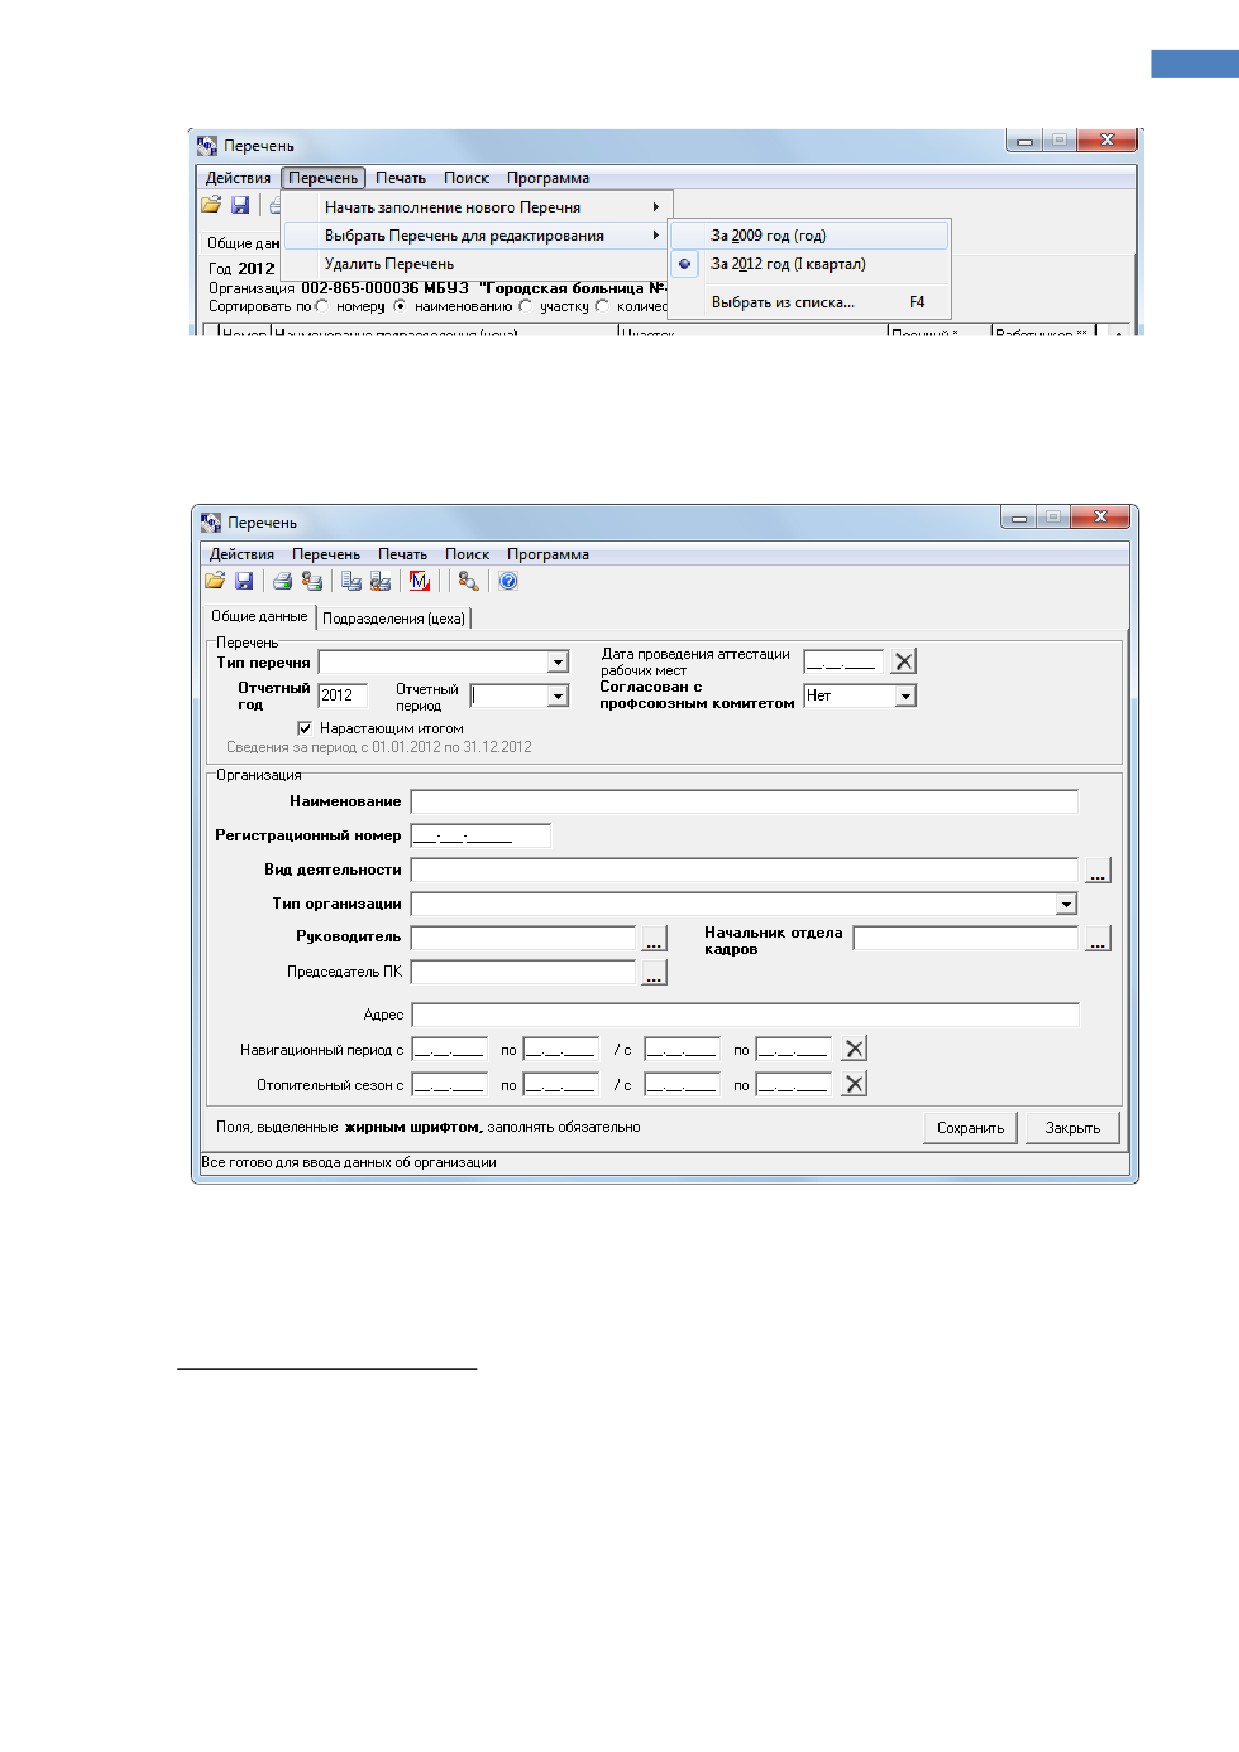Browse for Вид деятельности with its ellipsis button
The image size is (1239, 1752).
[x=1098, y=870]
